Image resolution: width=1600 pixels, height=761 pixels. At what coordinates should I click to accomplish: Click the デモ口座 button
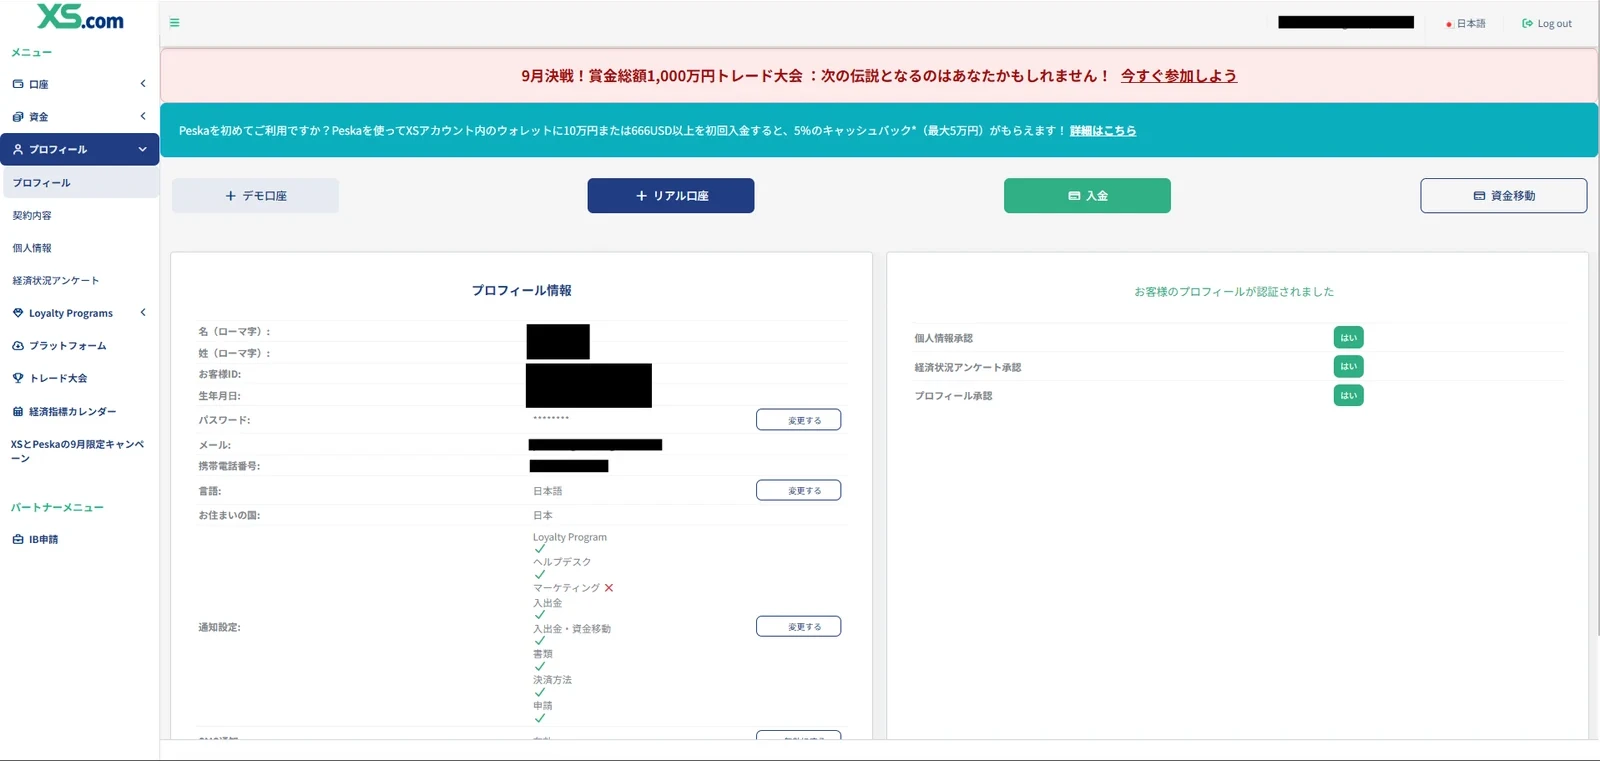click(x=255, y=196)
